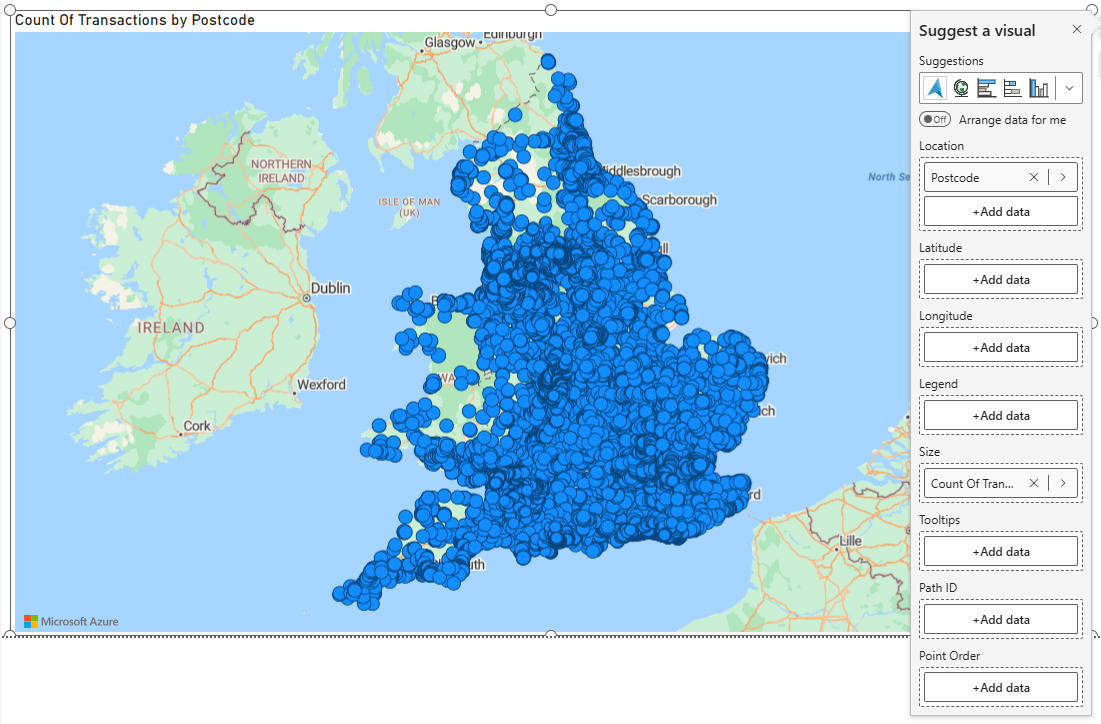
Task: Expand the additional visual suggestions chevron
Action: click(1068, 88)
